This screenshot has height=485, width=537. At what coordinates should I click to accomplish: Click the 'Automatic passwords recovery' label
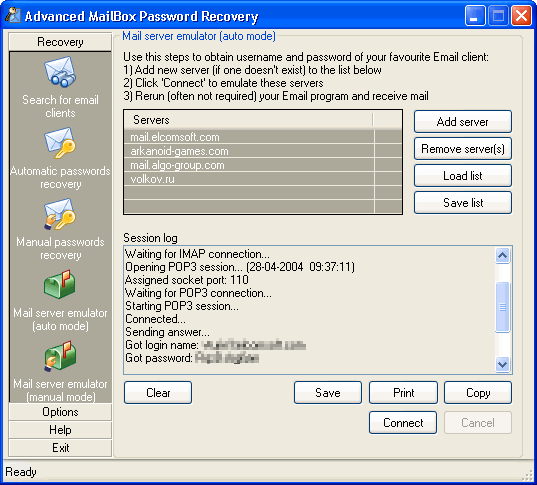[60, 177]
